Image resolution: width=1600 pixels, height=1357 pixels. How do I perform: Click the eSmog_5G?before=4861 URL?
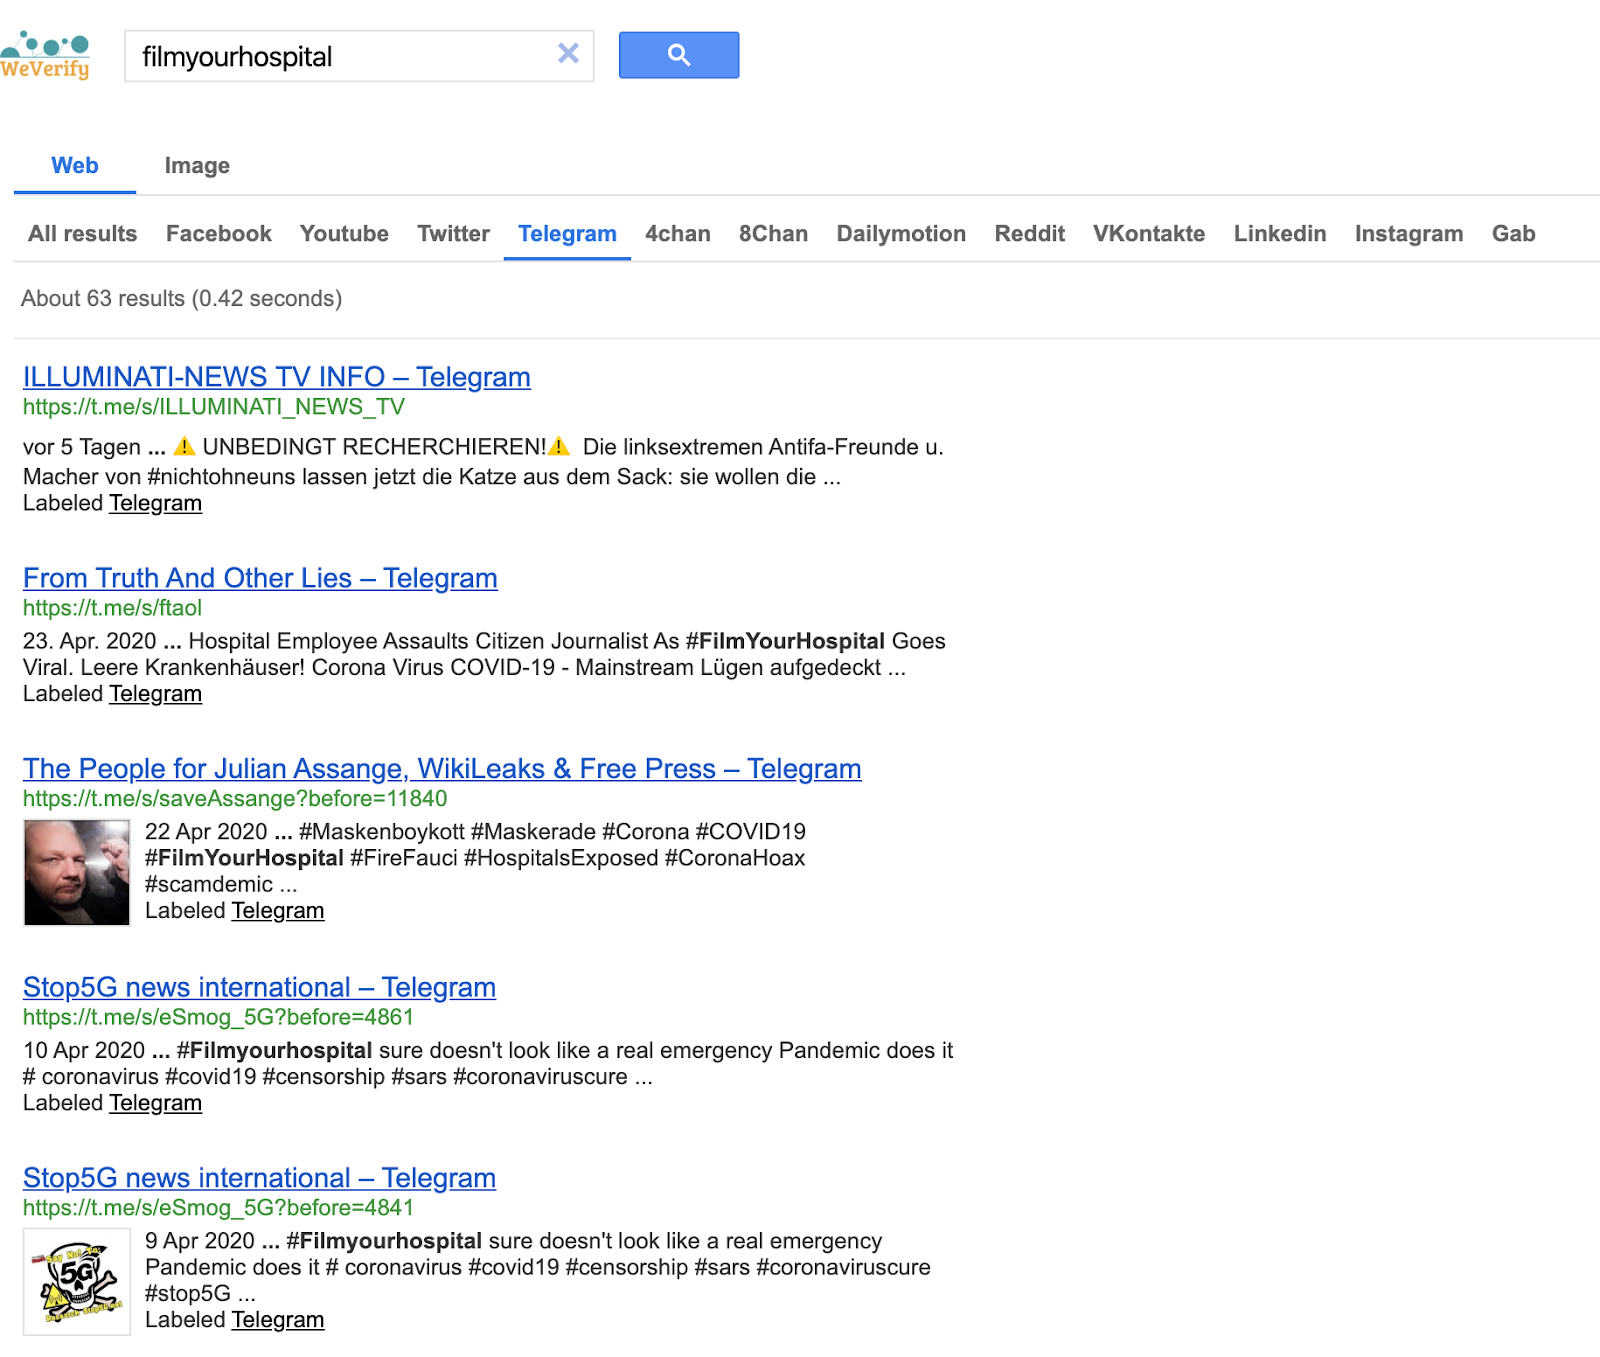[x=218, y=1017]
